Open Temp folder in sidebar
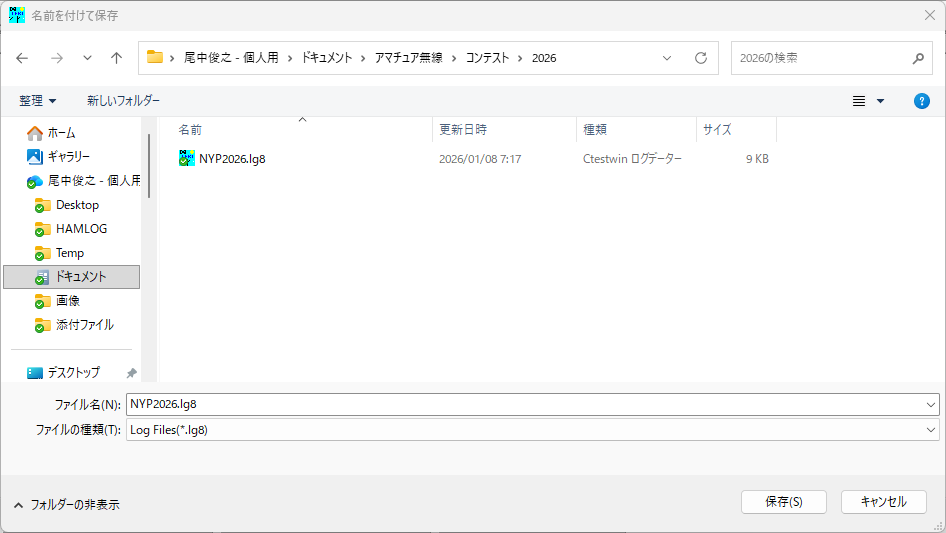The height and width of the screenshot is (533, 946). 70,253
